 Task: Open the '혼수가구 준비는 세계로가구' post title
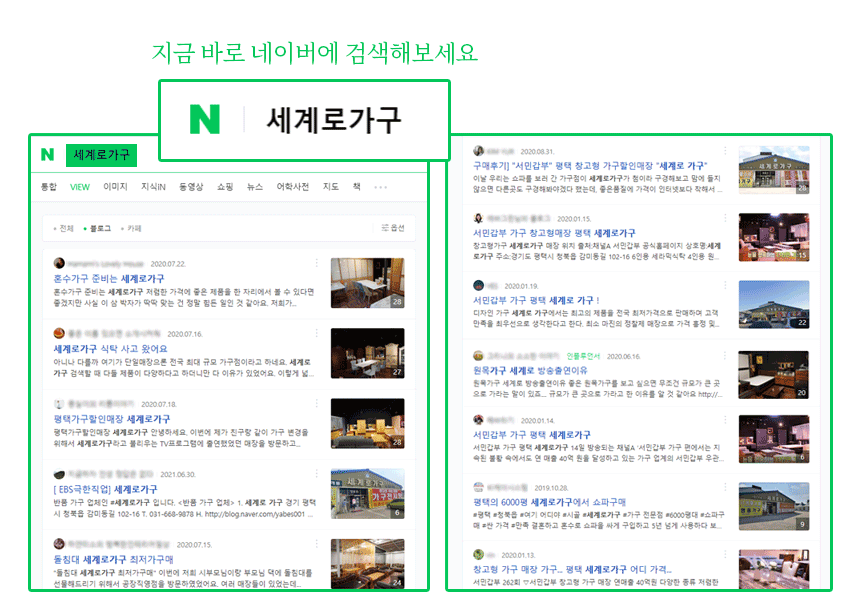click(109, 278)
